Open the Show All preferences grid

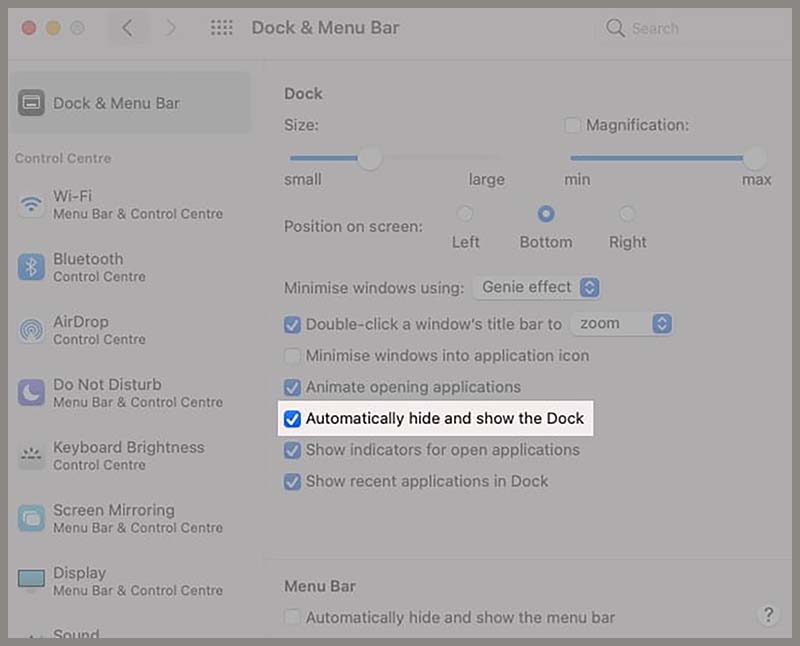coord(221,28)
